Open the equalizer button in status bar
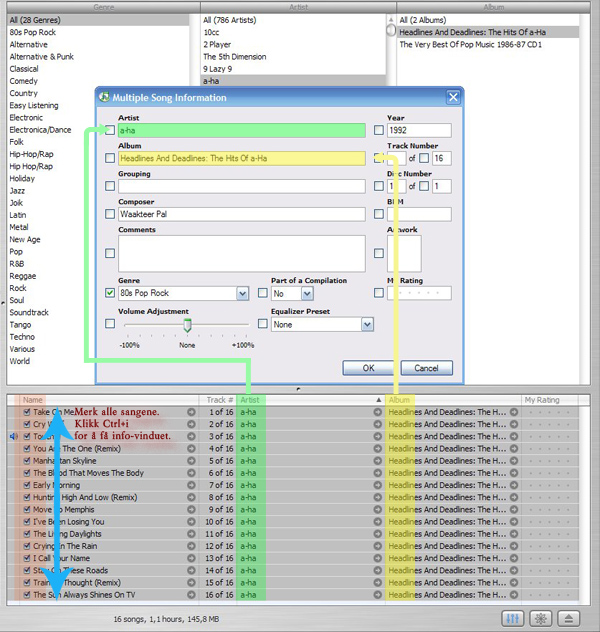Viewport: 600px width, 632px height. 513,618
